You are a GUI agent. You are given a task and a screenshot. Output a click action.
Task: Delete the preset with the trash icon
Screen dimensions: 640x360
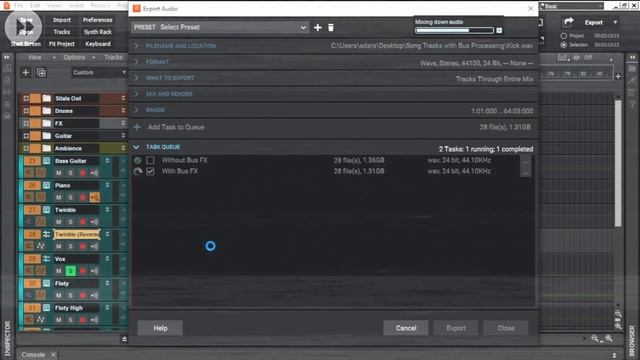[x=331, y=27]
